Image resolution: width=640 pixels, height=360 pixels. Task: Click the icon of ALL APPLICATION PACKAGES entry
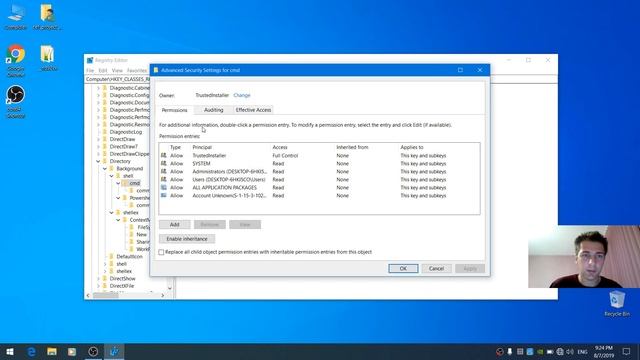[164, 187]
